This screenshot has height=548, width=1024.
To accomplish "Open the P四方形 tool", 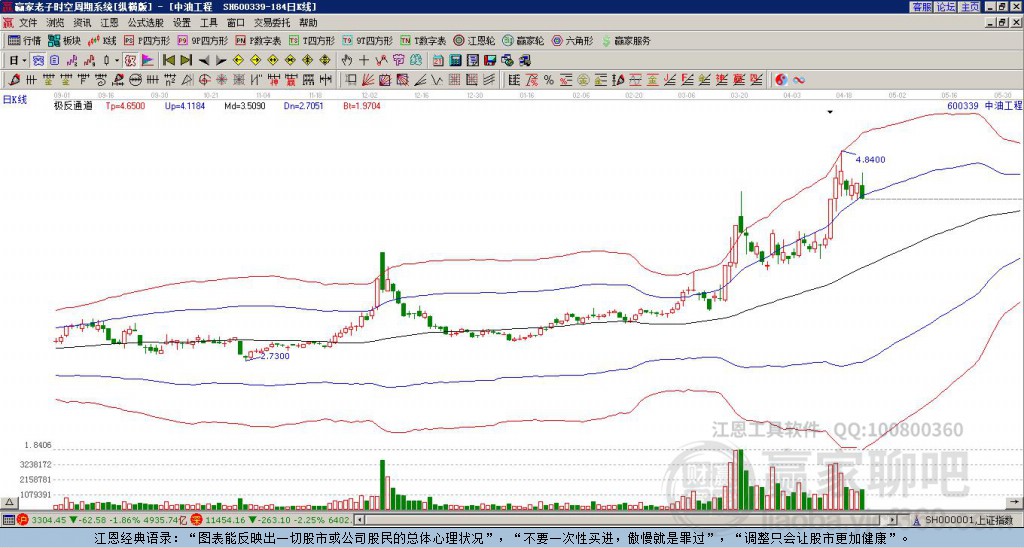I will tap(147, 40).
